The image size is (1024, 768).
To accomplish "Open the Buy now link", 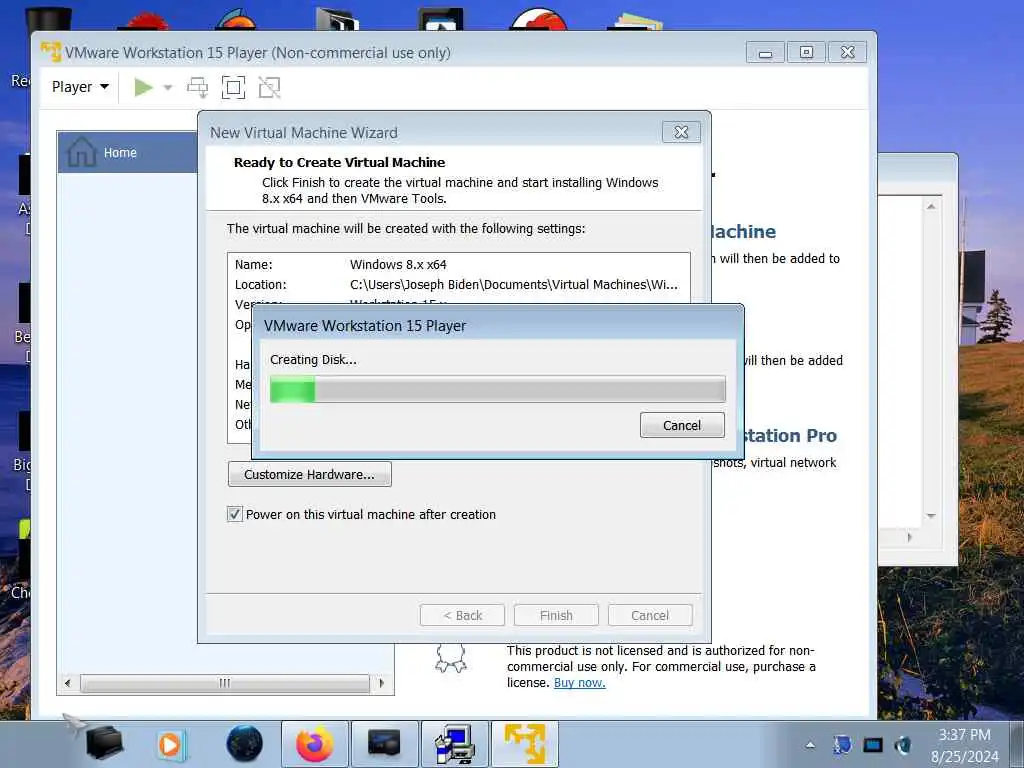I will point(579,682).
